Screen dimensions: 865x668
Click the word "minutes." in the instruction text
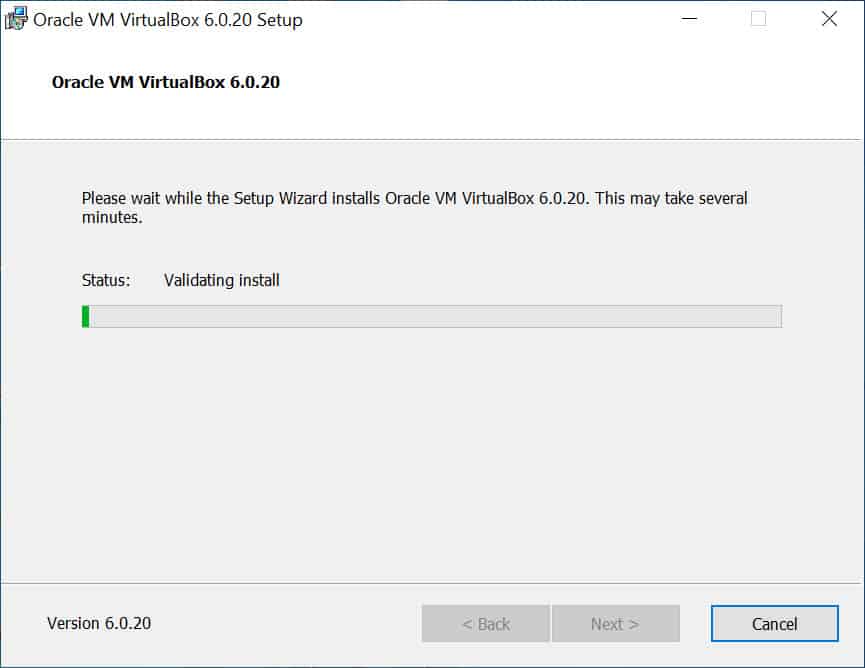[x=112, y=217]
